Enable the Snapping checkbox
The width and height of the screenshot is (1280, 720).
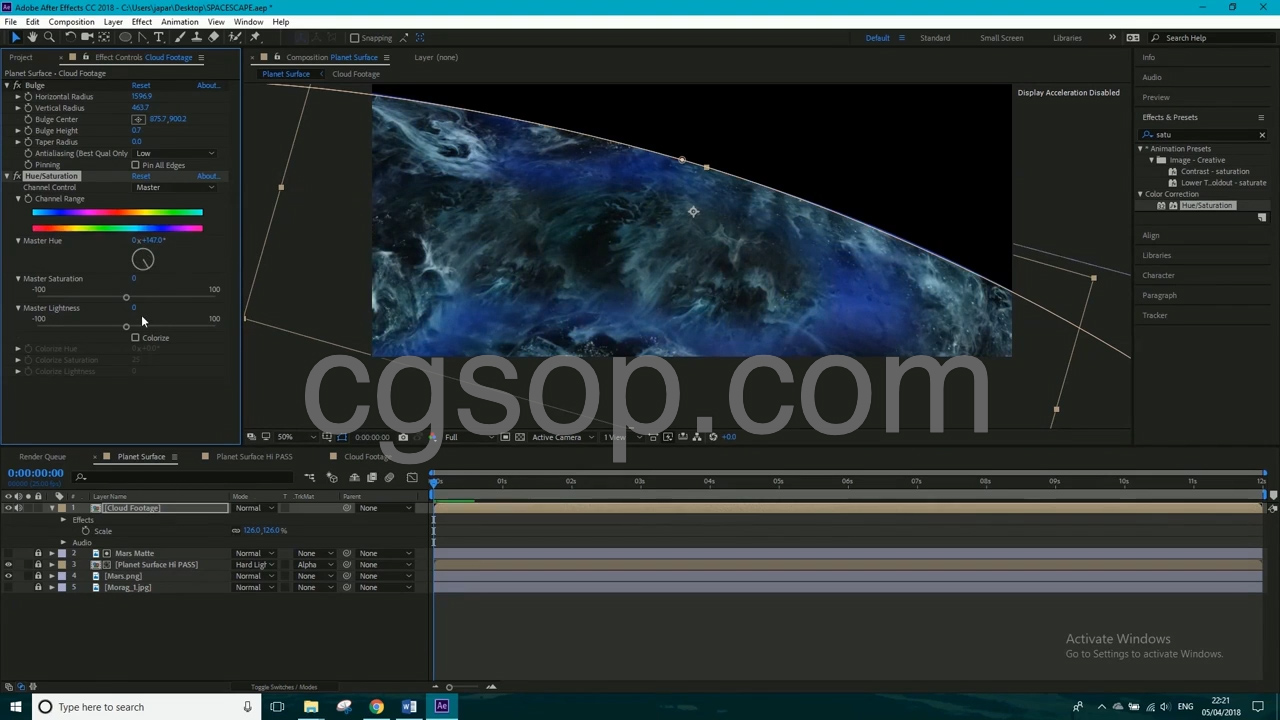(354, 38)
